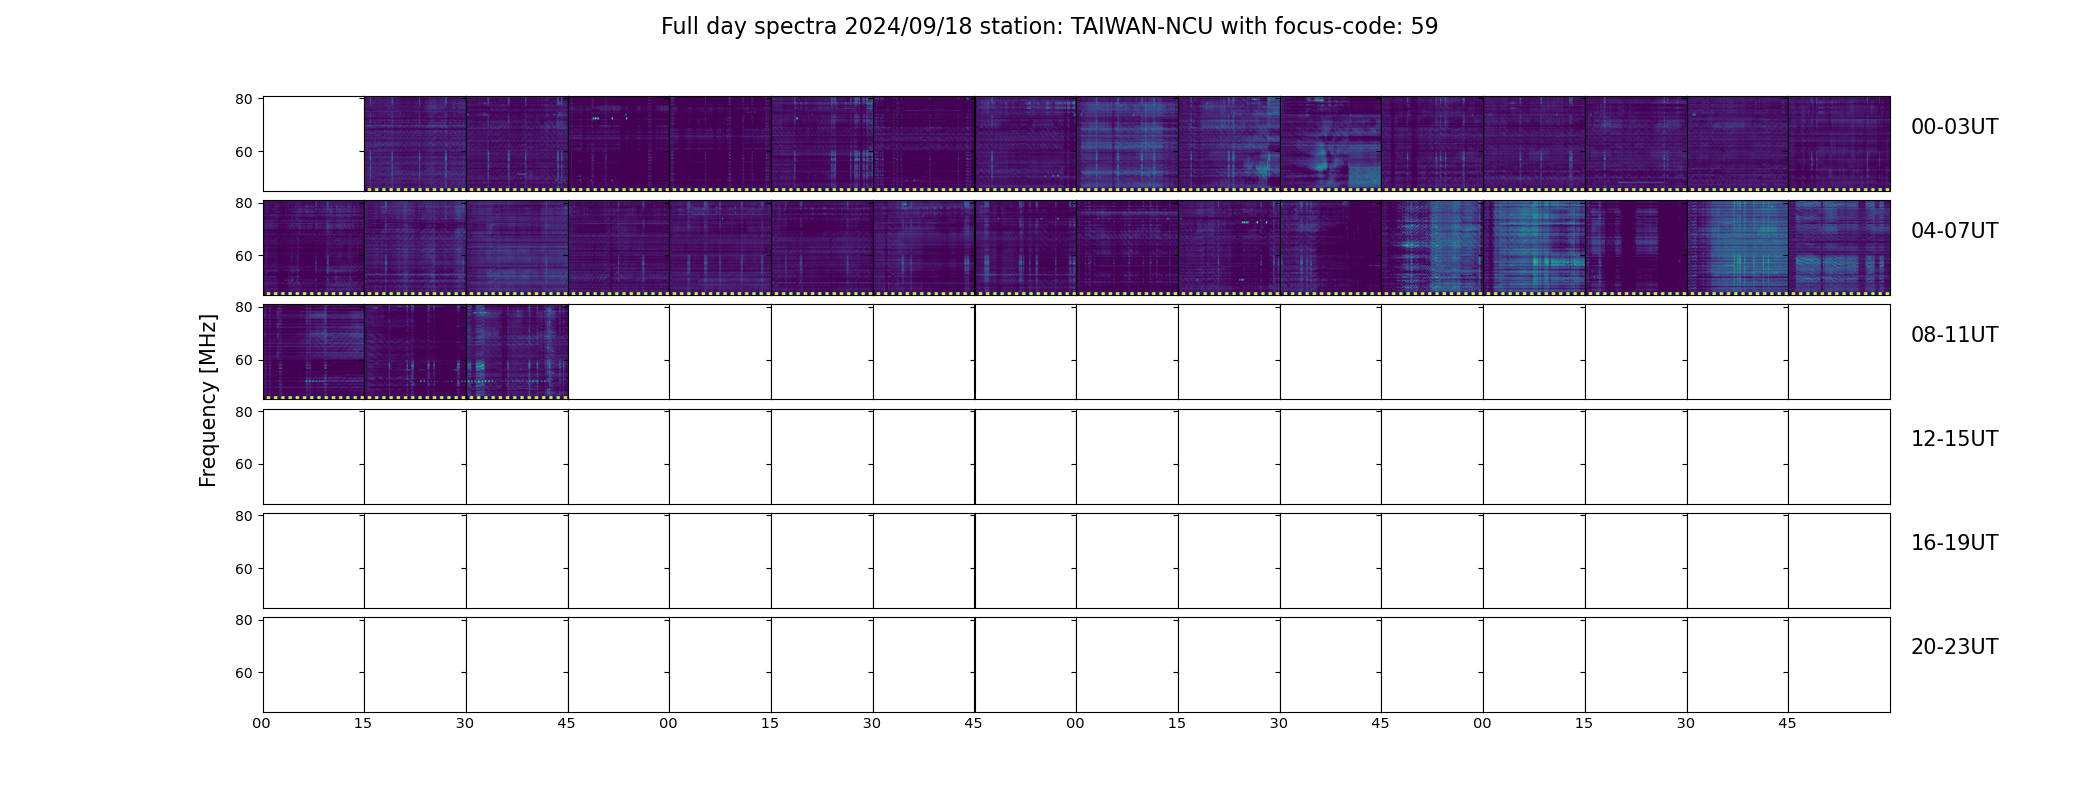Select the '08-11UT' row label
The image size is (2100, 800).
click(x=1954, y=335)
